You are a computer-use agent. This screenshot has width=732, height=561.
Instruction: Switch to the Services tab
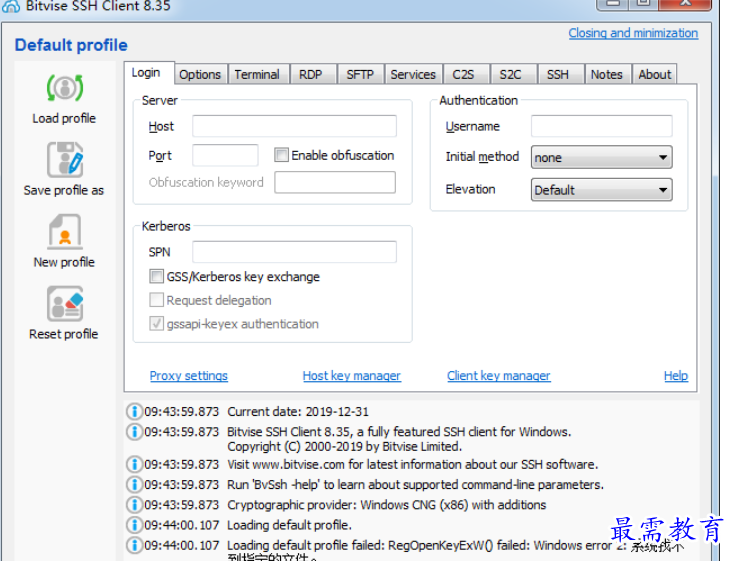[413, 74]
